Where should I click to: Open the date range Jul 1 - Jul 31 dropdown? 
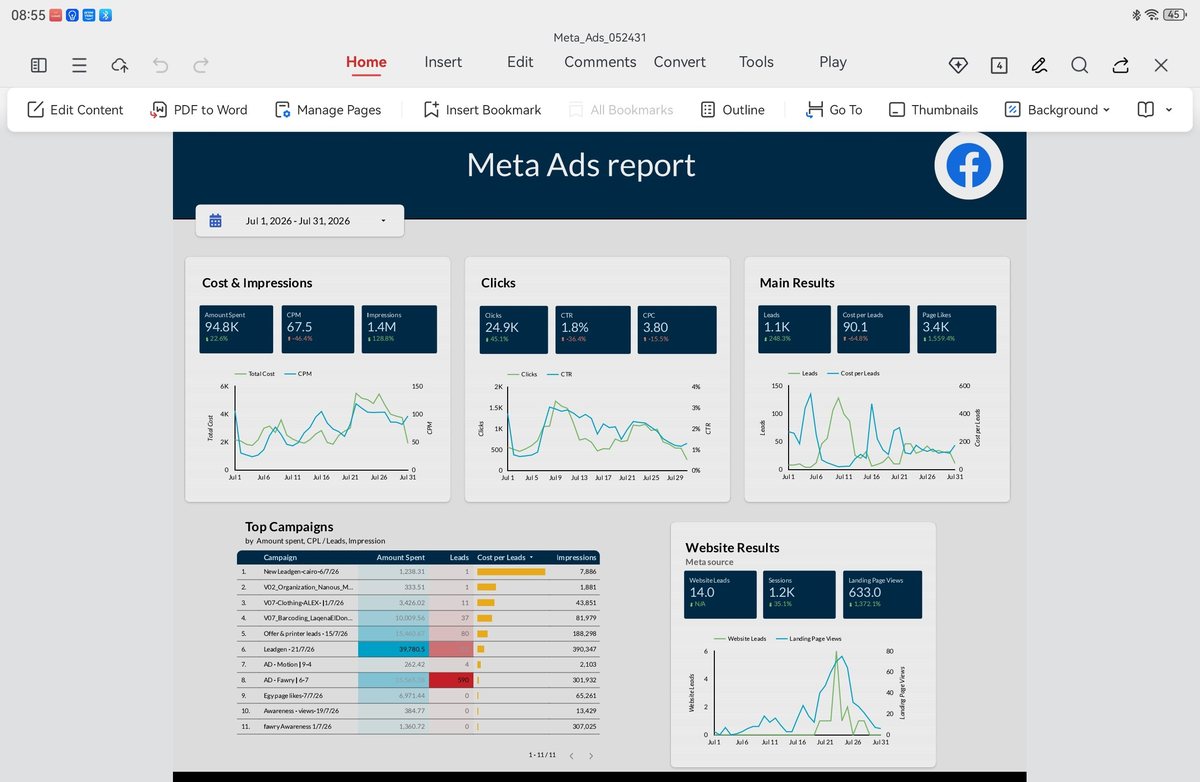300,221
